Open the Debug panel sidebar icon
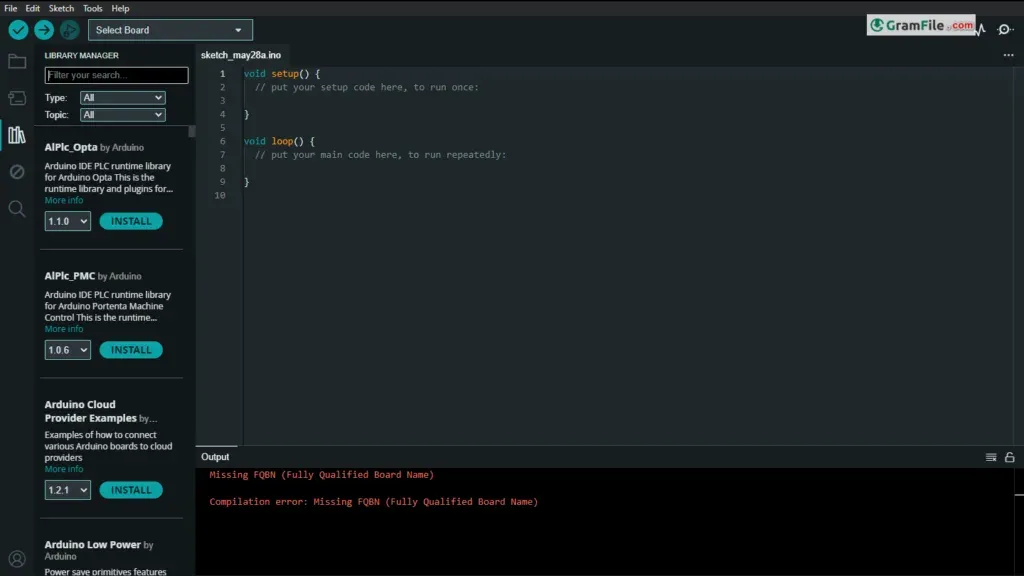1024x576 pixels. point(17,172)
